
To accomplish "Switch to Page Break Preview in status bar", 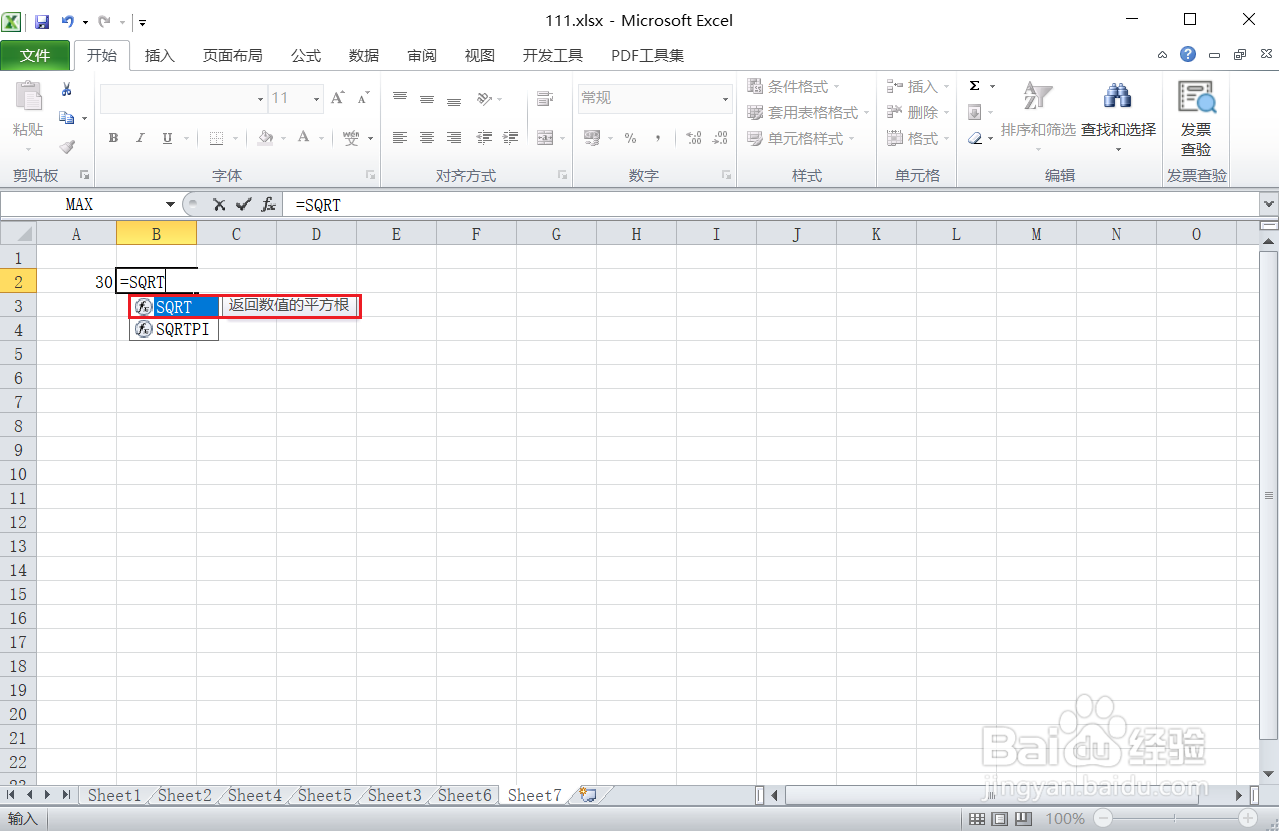I will click(x=1025, y=819).
